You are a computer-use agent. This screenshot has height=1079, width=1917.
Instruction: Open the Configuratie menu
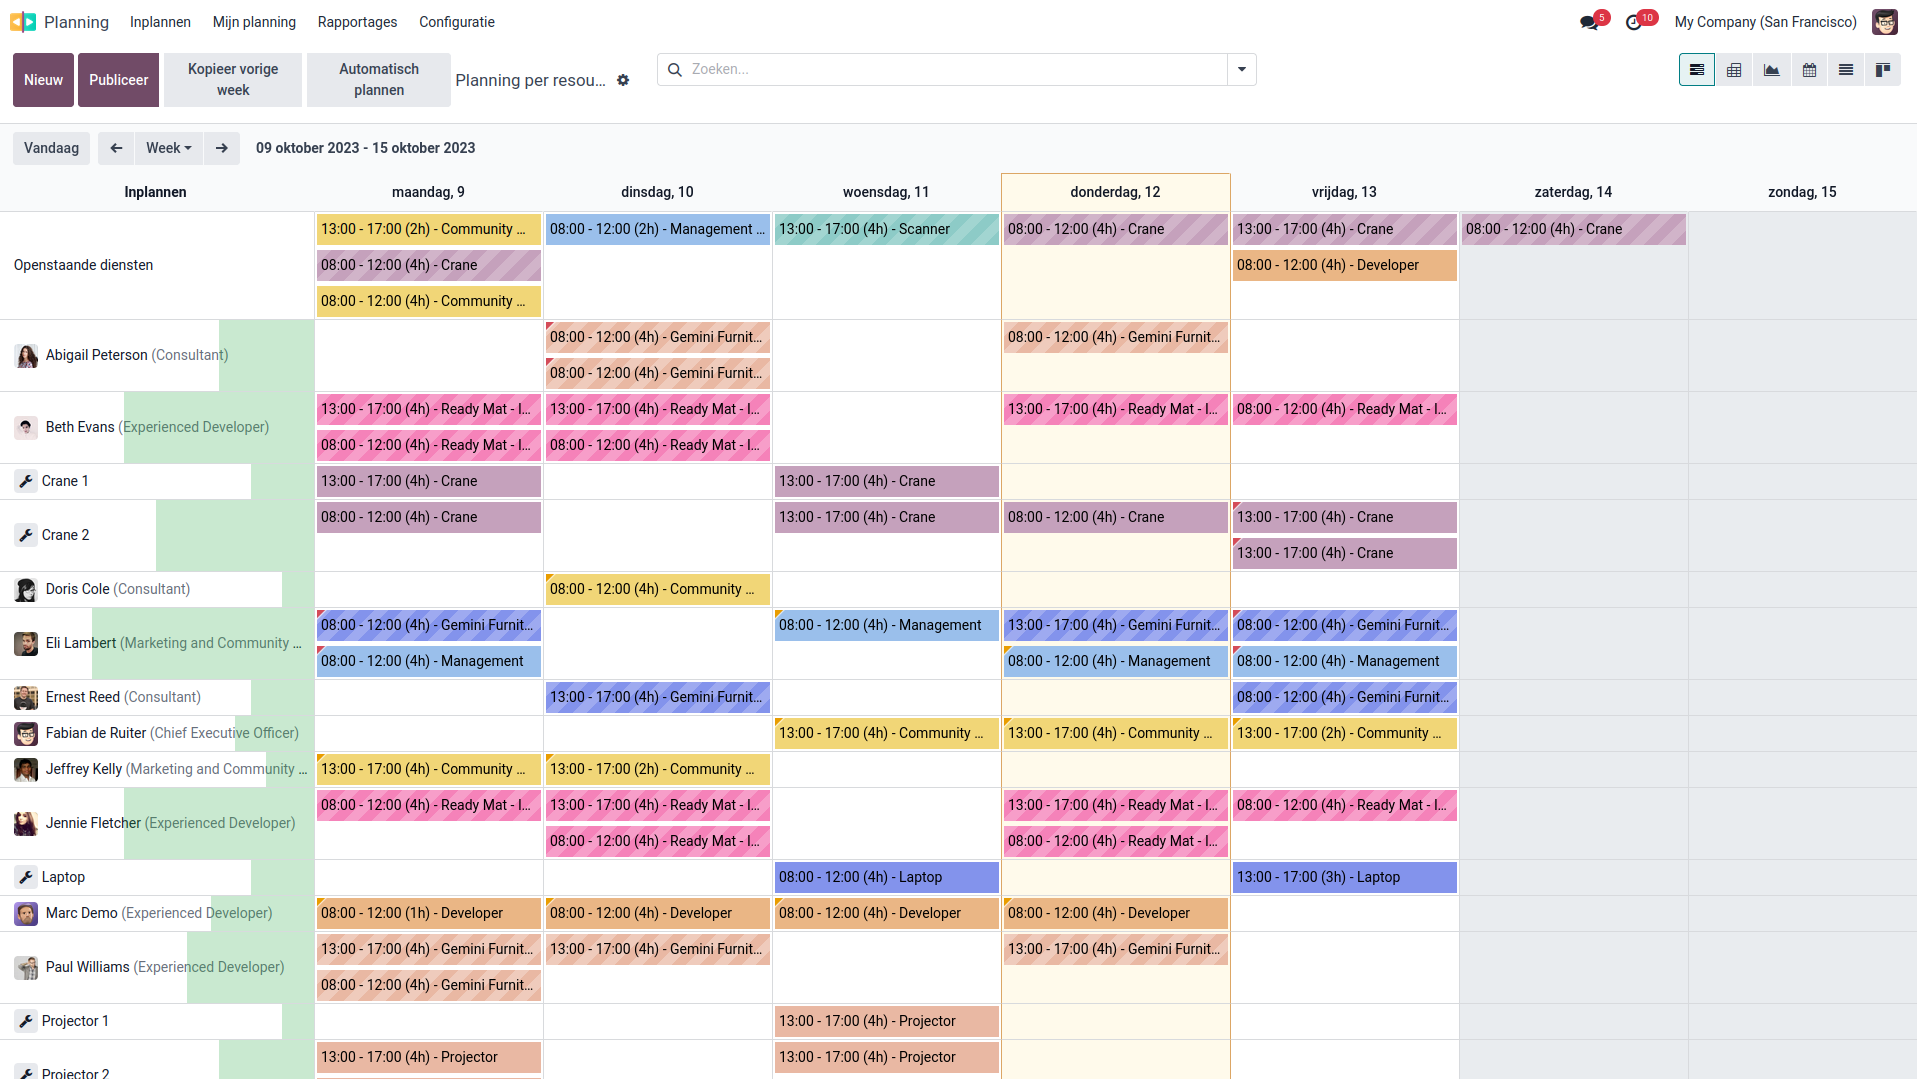click(x=456, y=21)
